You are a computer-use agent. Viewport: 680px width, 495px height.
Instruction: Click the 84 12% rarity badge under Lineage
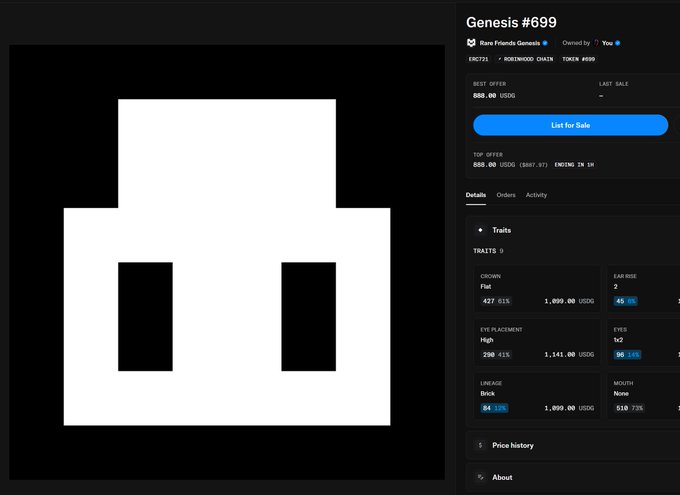494,408
